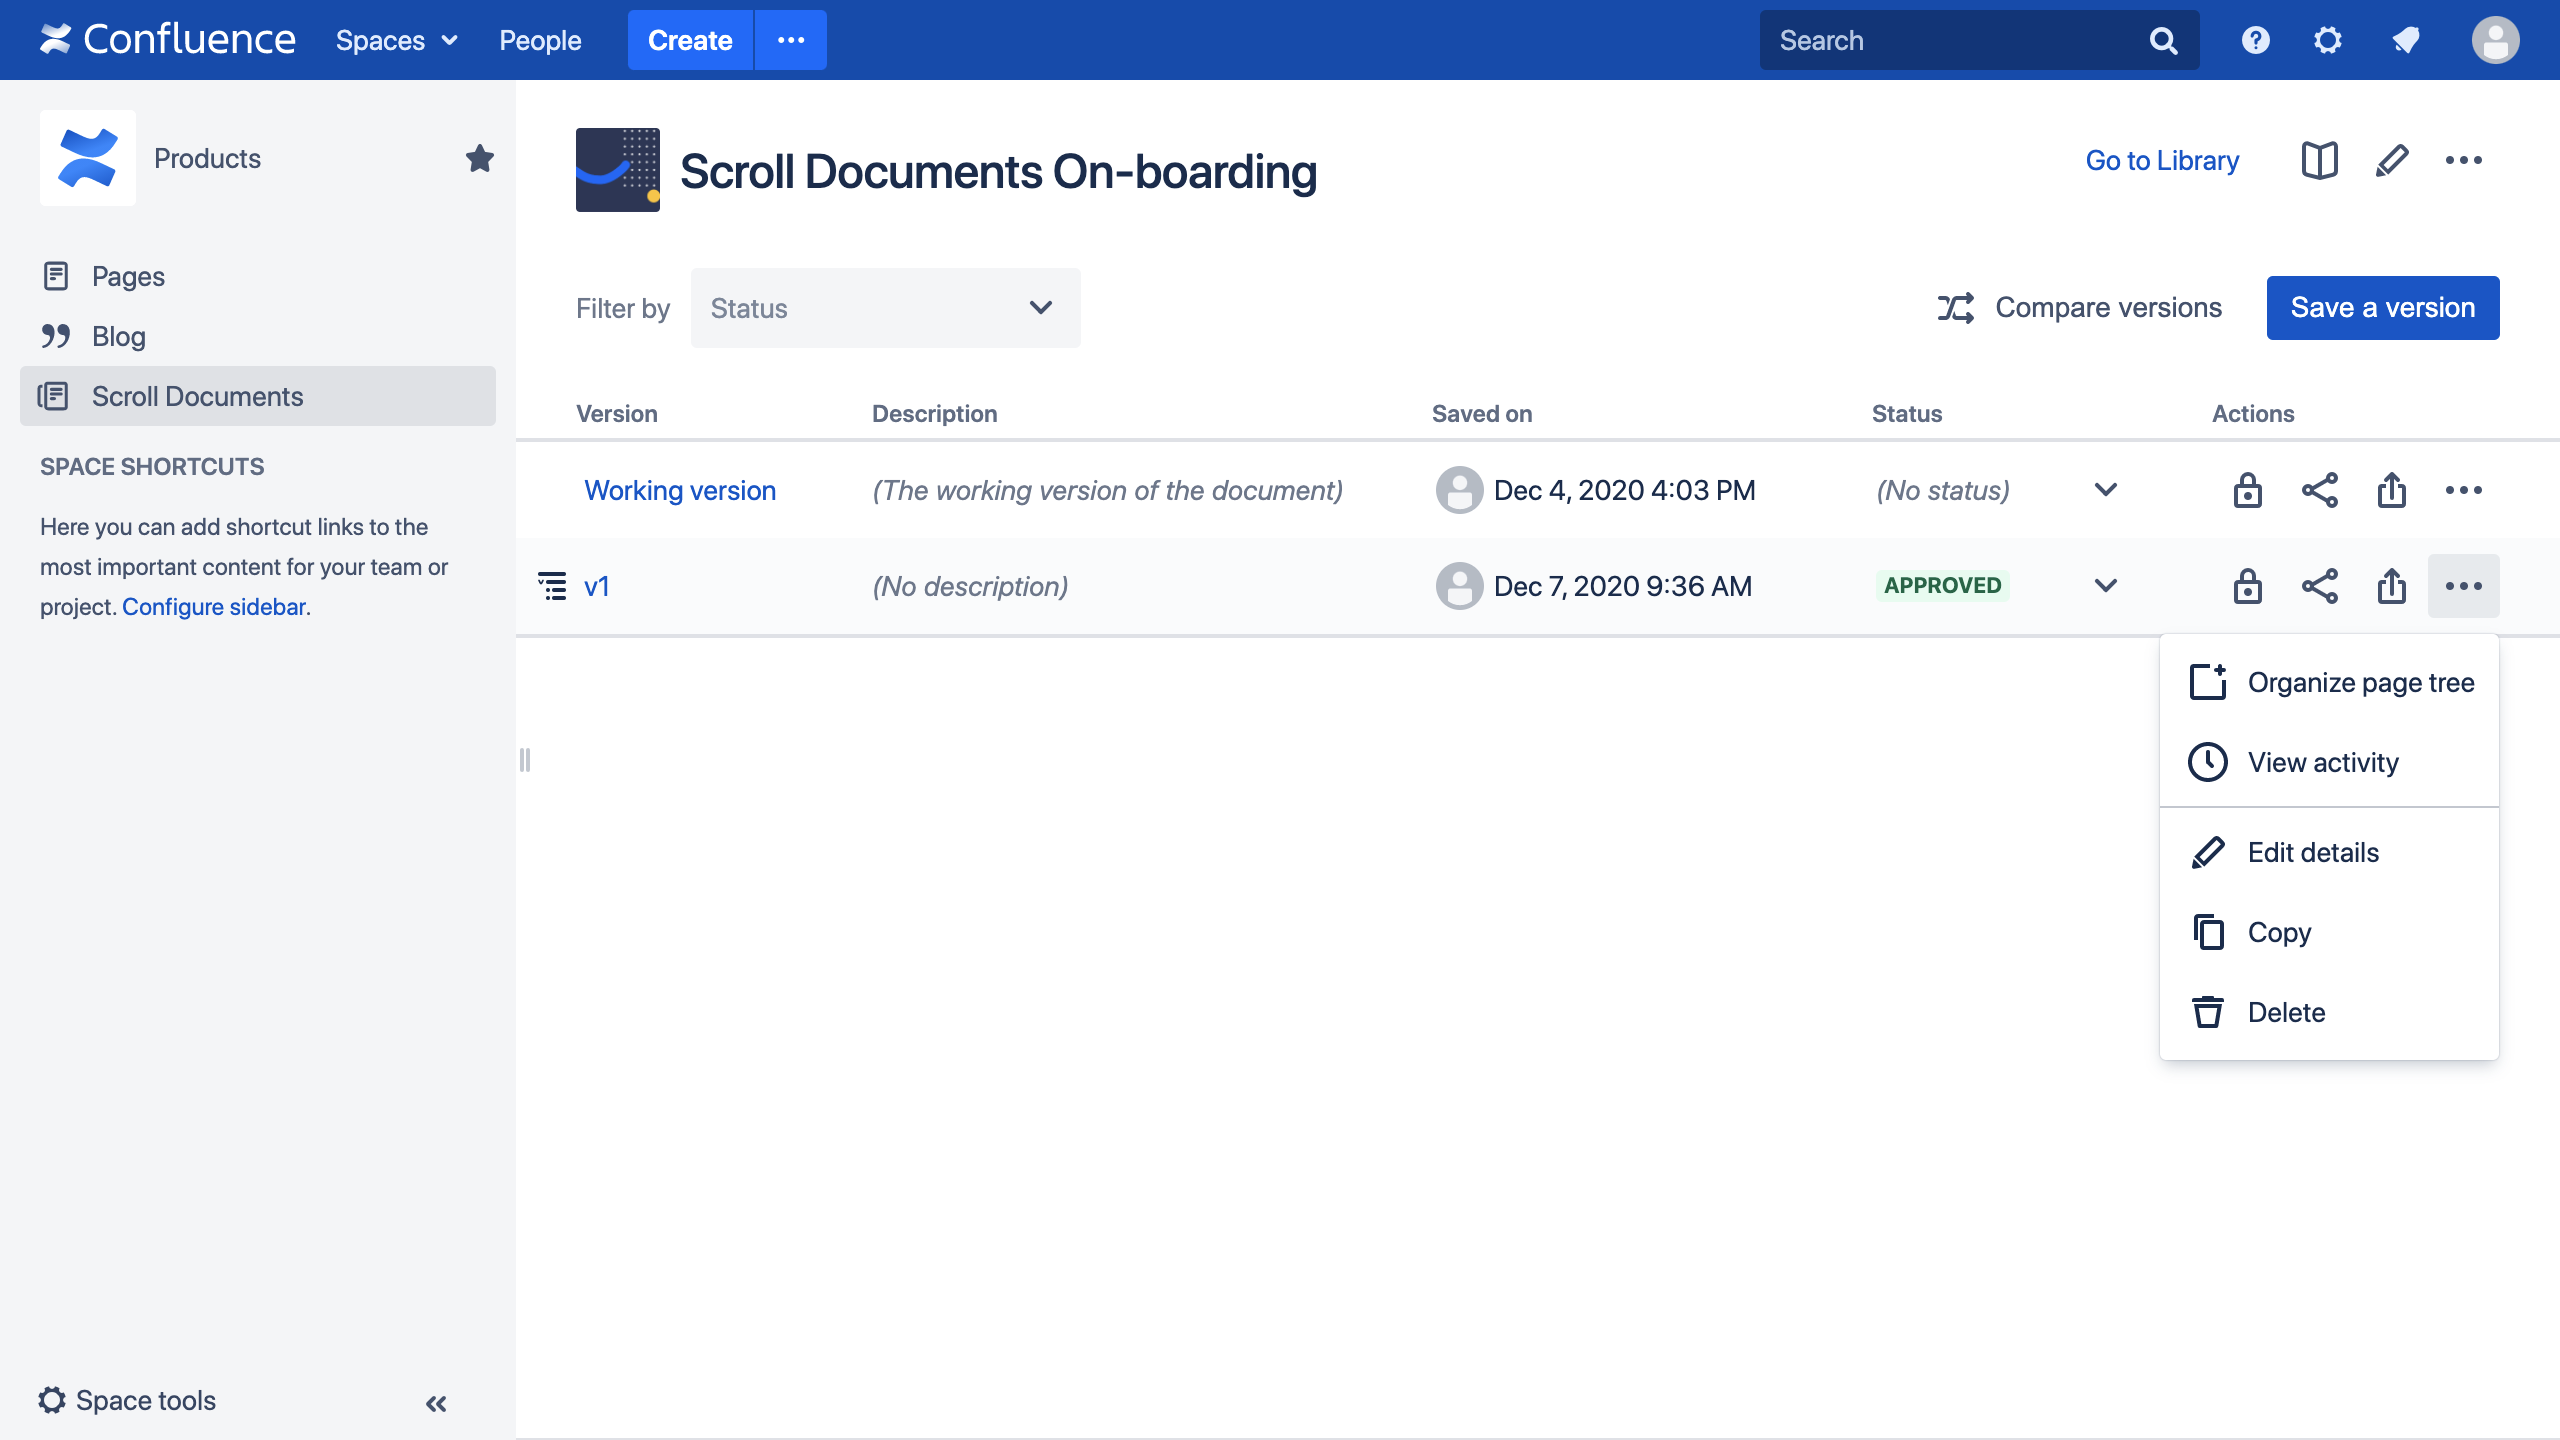Click the lock icon in the v1 row

[x=2247, y=586]
